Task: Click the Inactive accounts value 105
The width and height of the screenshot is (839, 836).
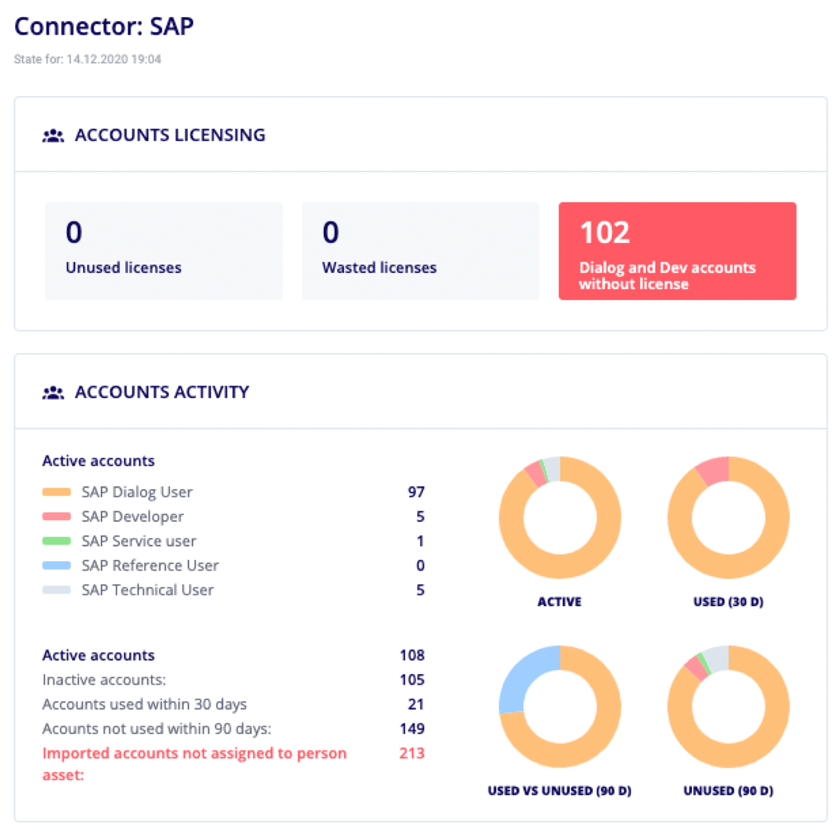Action: (412, 680)
